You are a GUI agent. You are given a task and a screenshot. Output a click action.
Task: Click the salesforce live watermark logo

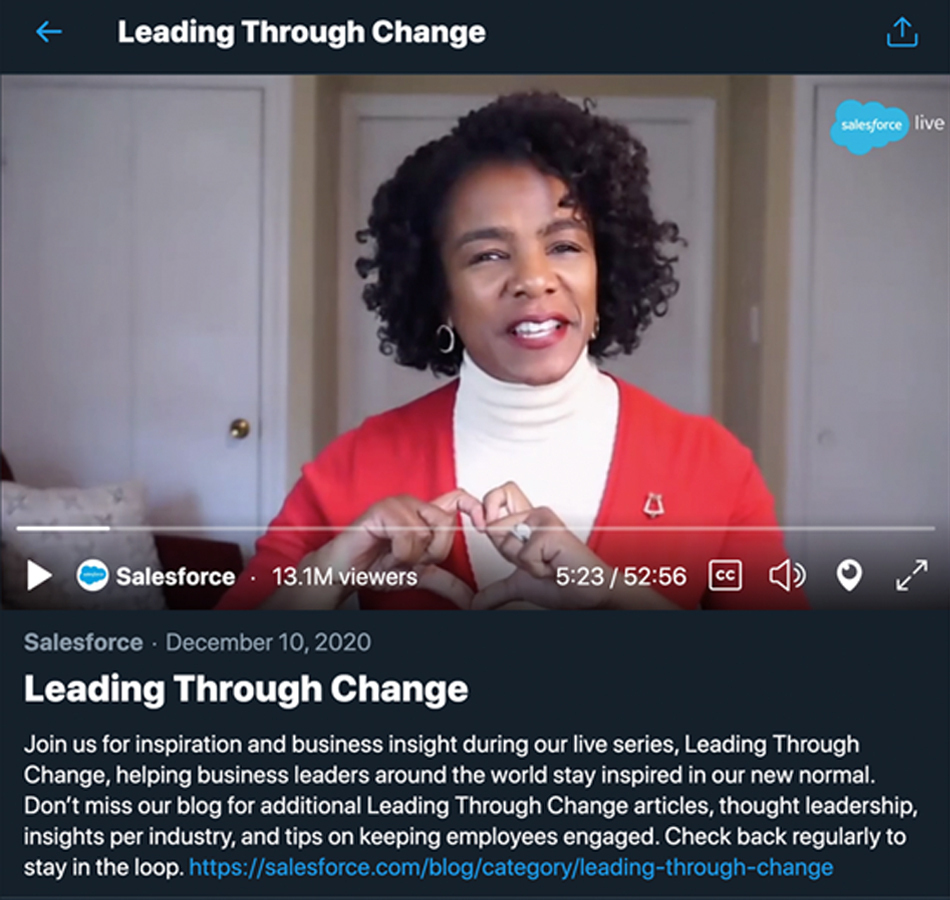(887, 126)
